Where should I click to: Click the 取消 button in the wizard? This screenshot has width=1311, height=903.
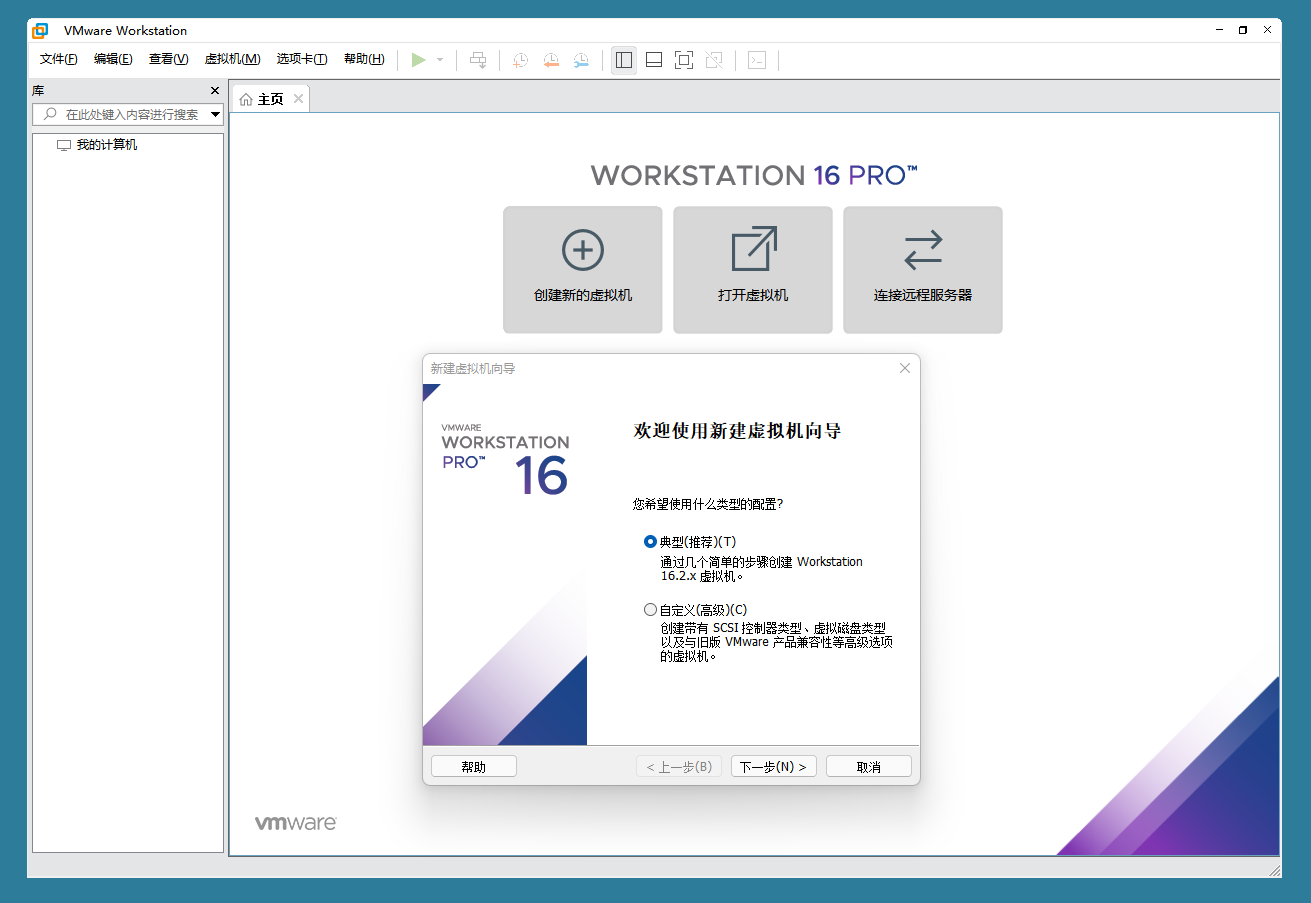869,767
